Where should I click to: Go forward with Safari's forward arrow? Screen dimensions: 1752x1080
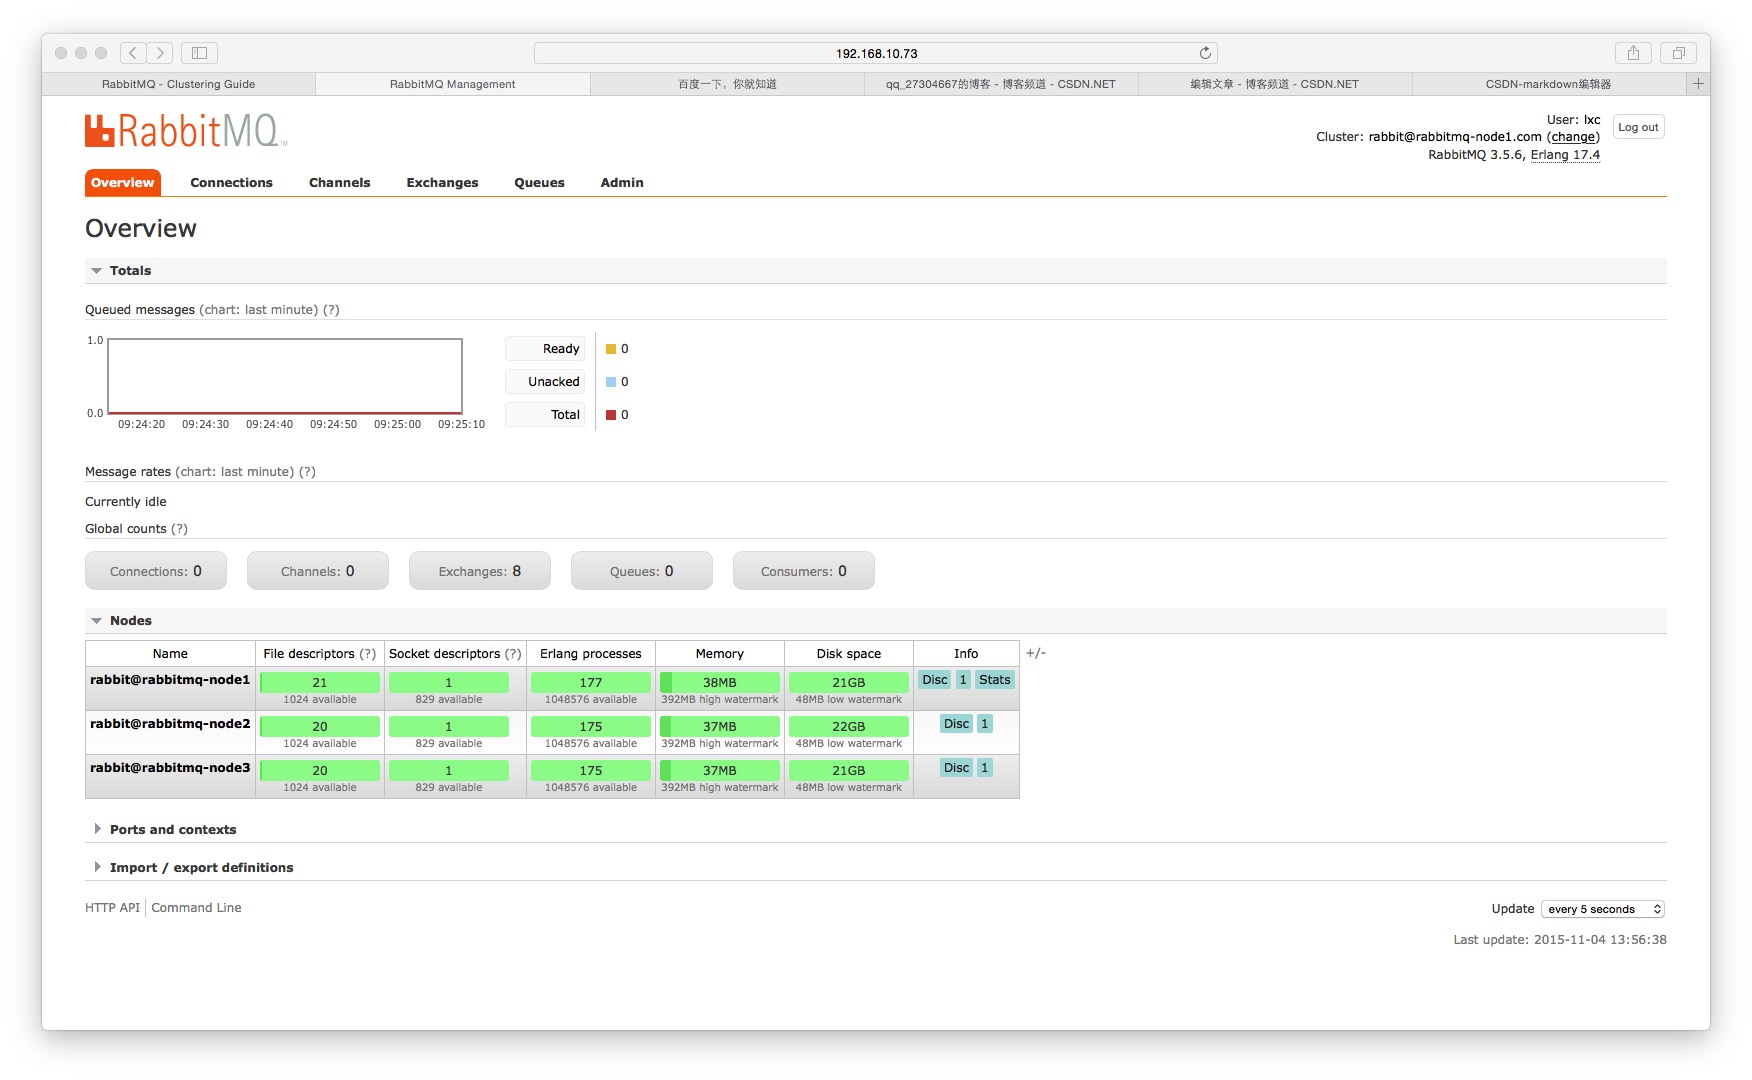pyautogui.click(x=160, y=53)
